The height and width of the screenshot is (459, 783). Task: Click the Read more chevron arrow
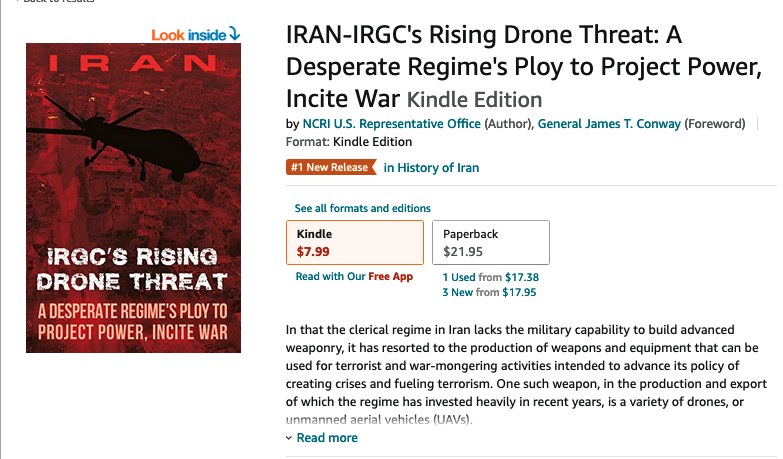pyautogui.click(x=289, y=438)
